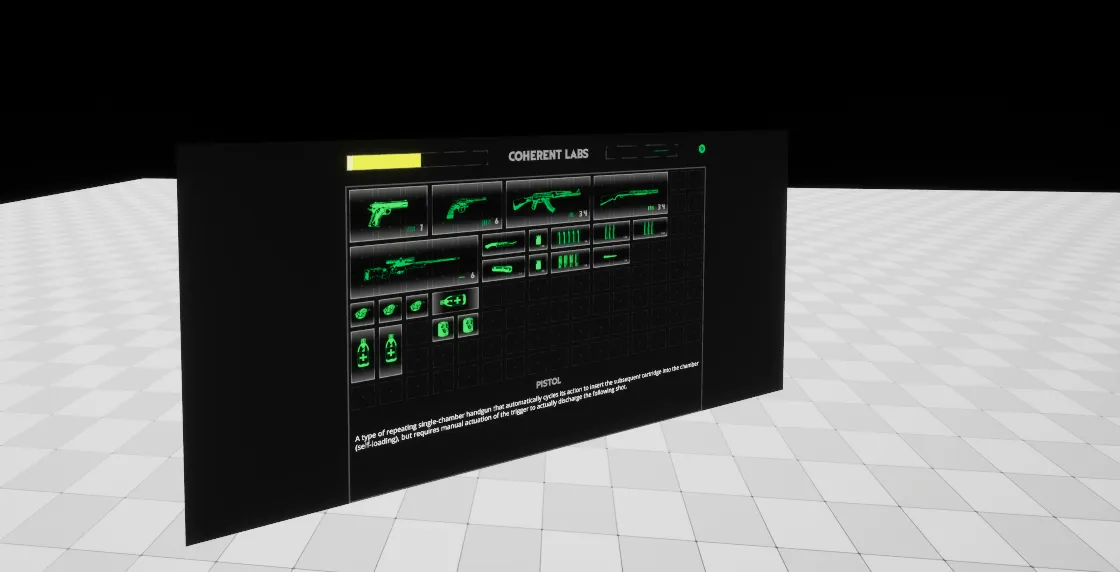Select the row of five bullets

tap(568, 238)
